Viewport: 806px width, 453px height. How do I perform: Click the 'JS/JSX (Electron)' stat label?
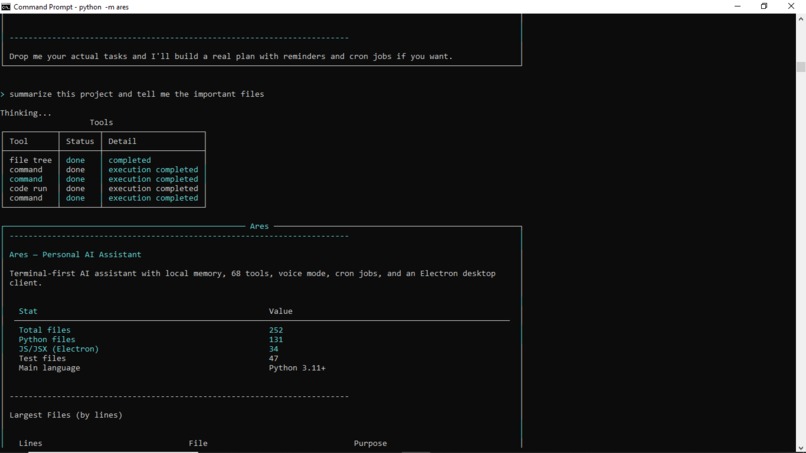pos(59,349)
